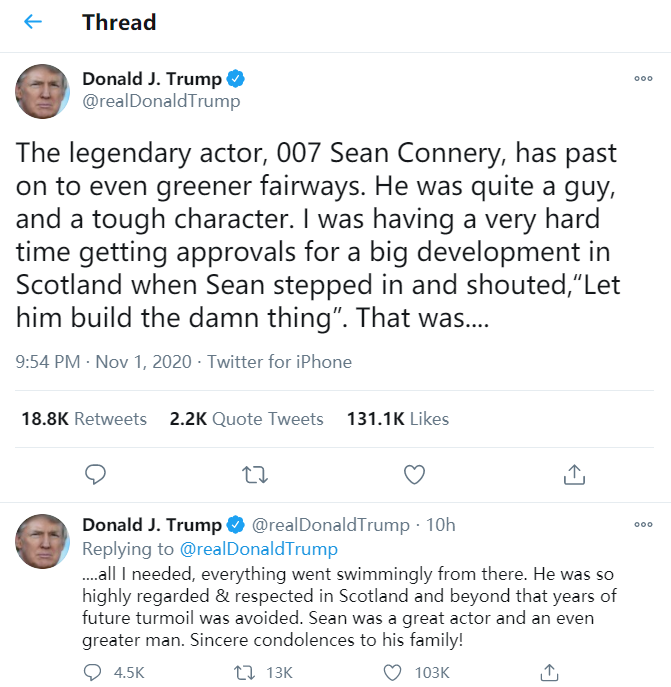Viewport: 671px width, 687px height.
Task: Like the main tweet with heart icon
Action: [414, 474]
